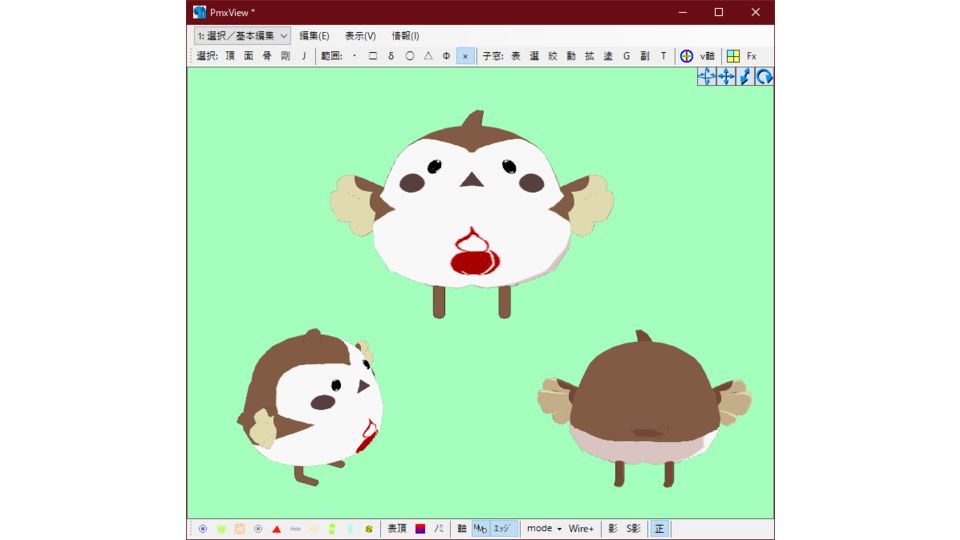Open the 塗 sub-window
The height and width of the screenshot is (540, 960).
[608, 56]
